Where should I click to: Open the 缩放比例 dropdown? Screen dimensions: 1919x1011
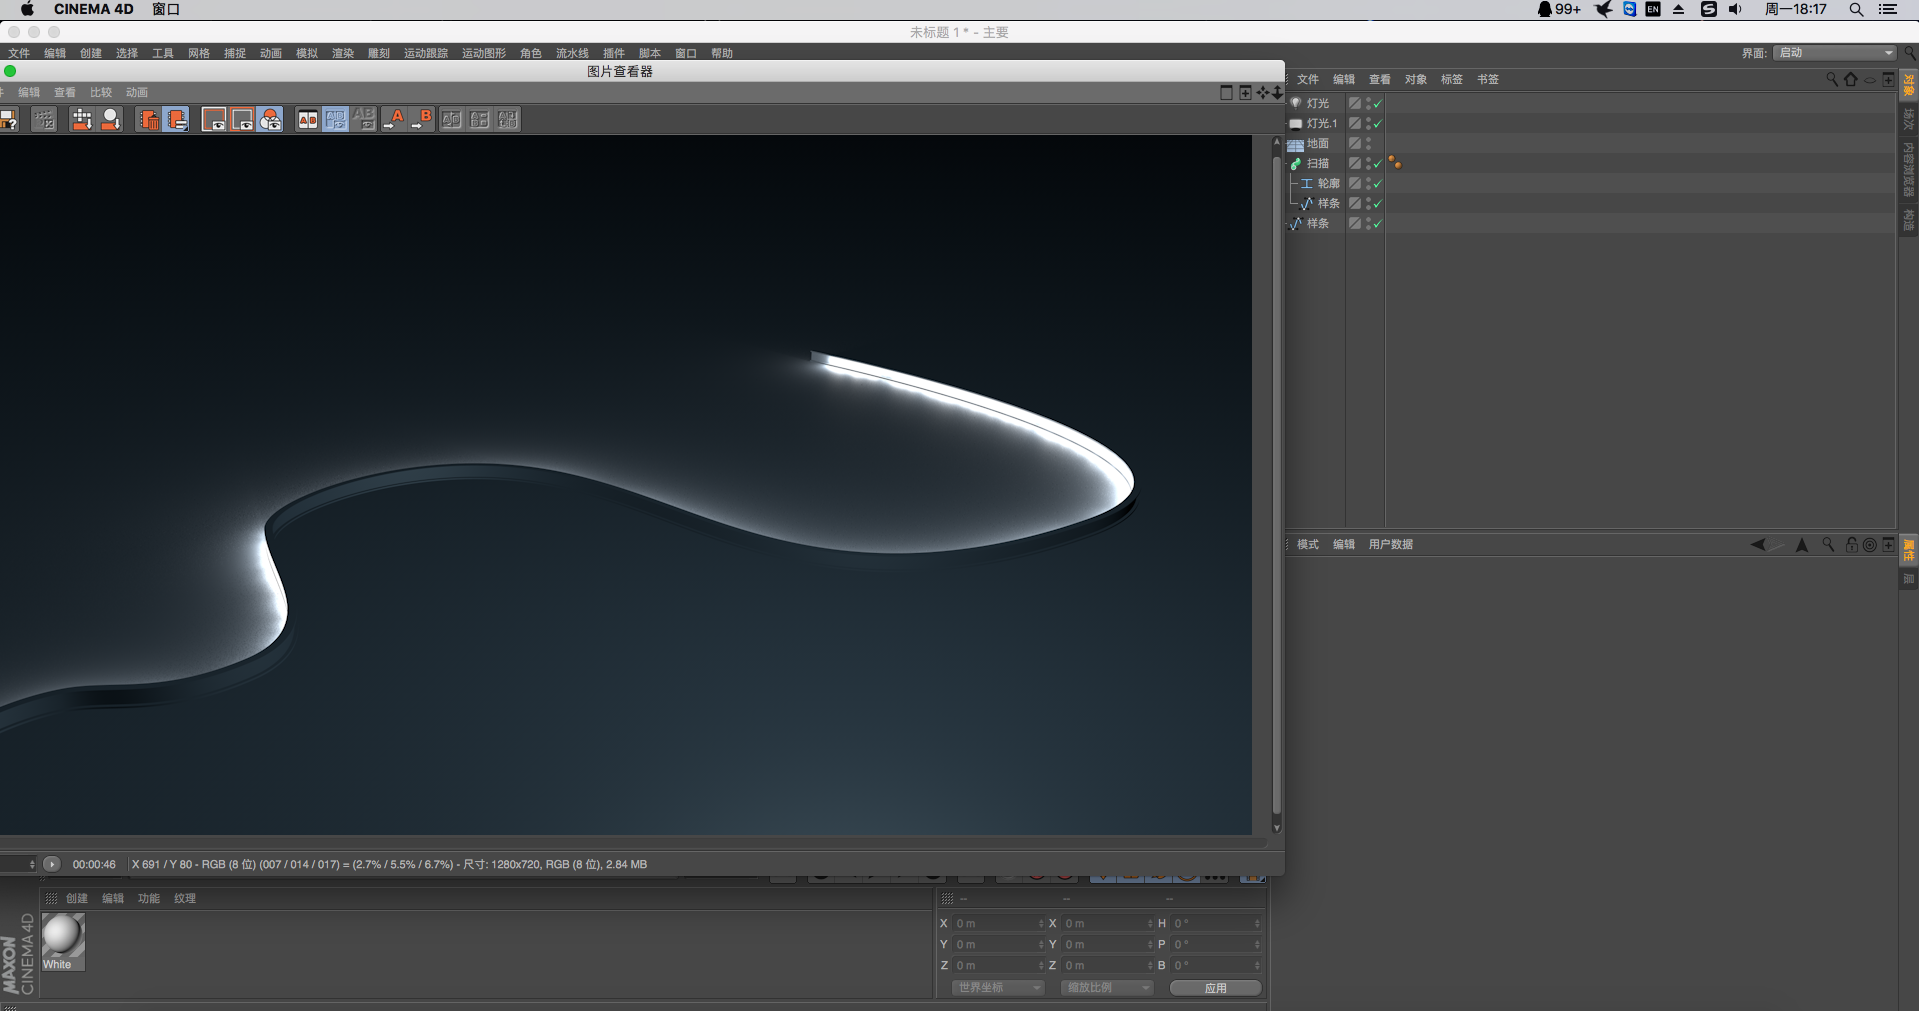[1106, 987]
